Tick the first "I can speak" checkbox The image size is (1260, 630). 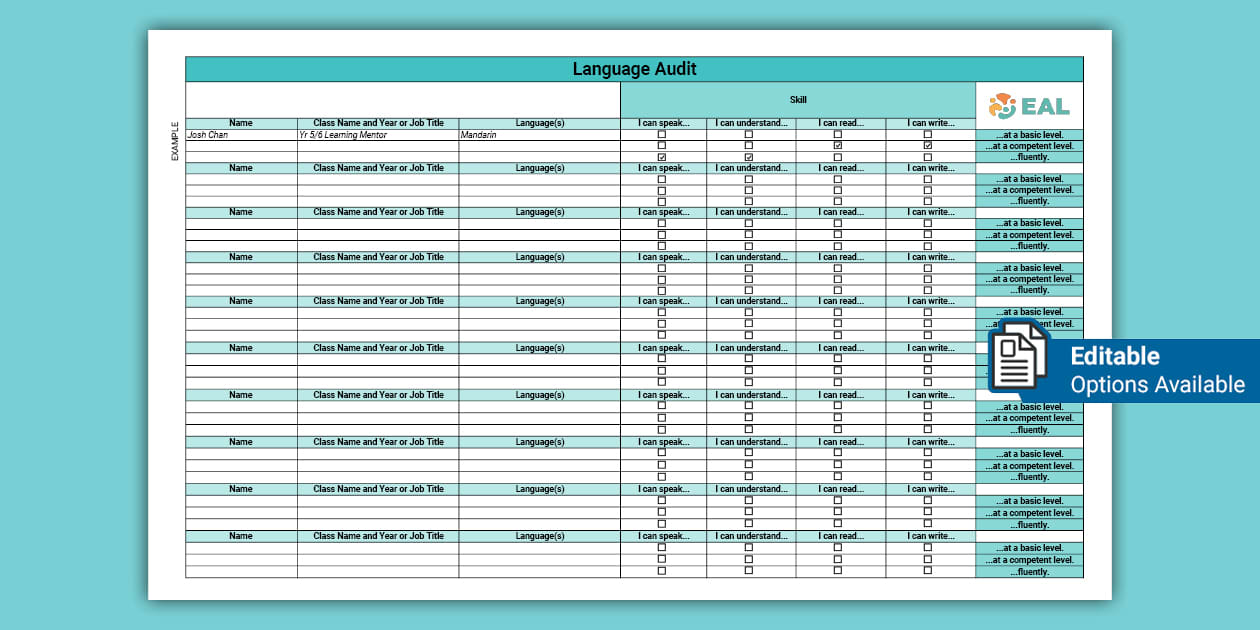click(661, 134)
